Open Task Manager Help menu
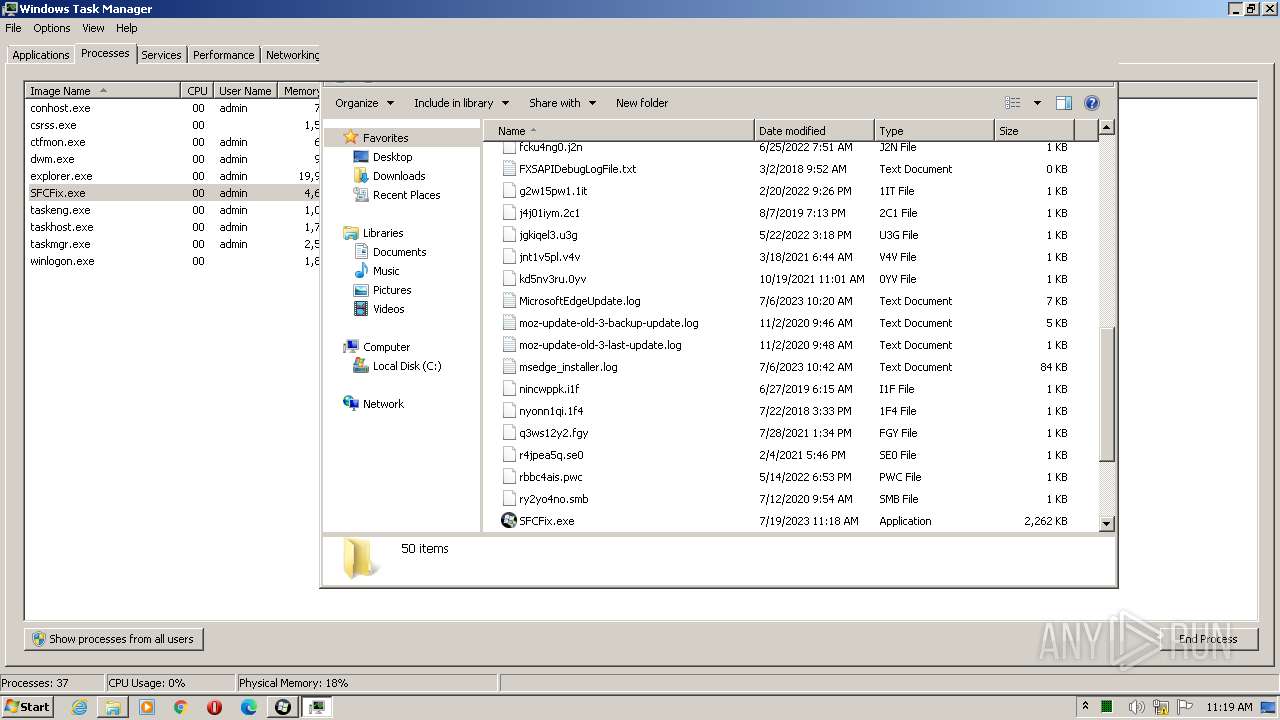1280x720 pixels. tap(127, 28)
